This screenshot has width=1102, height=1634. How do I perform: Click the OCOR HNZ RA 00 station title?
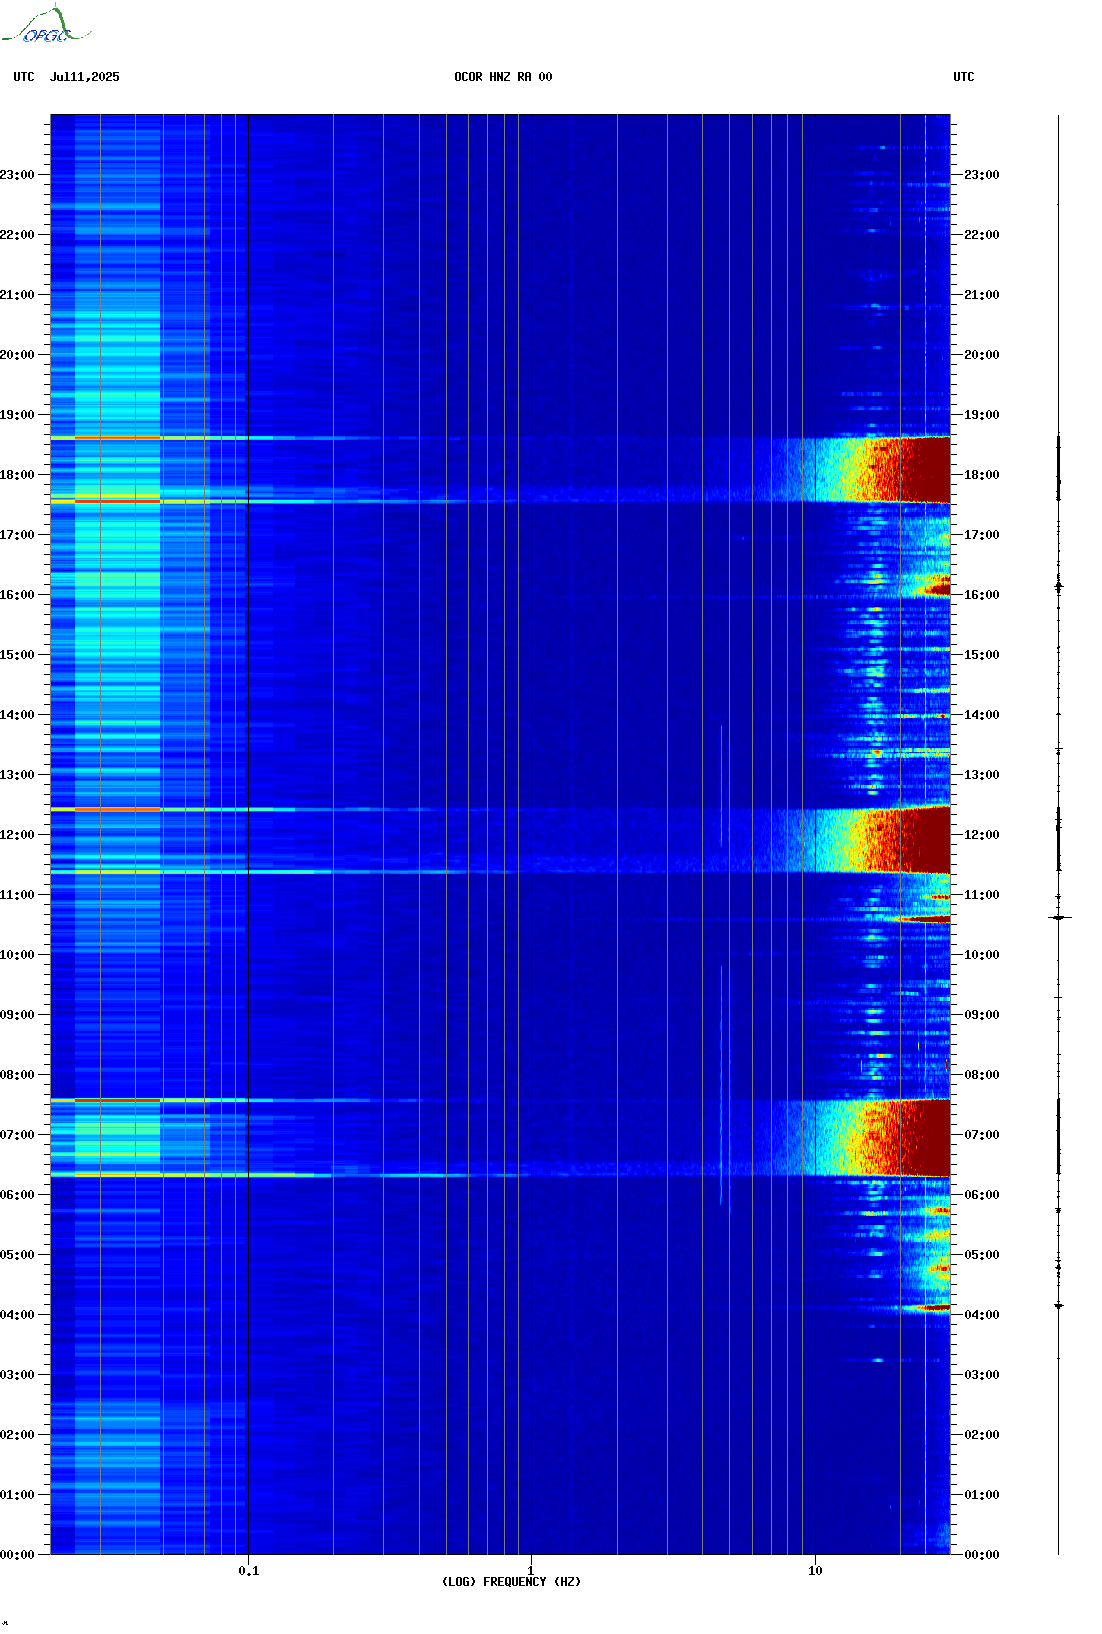click(503, 77)
